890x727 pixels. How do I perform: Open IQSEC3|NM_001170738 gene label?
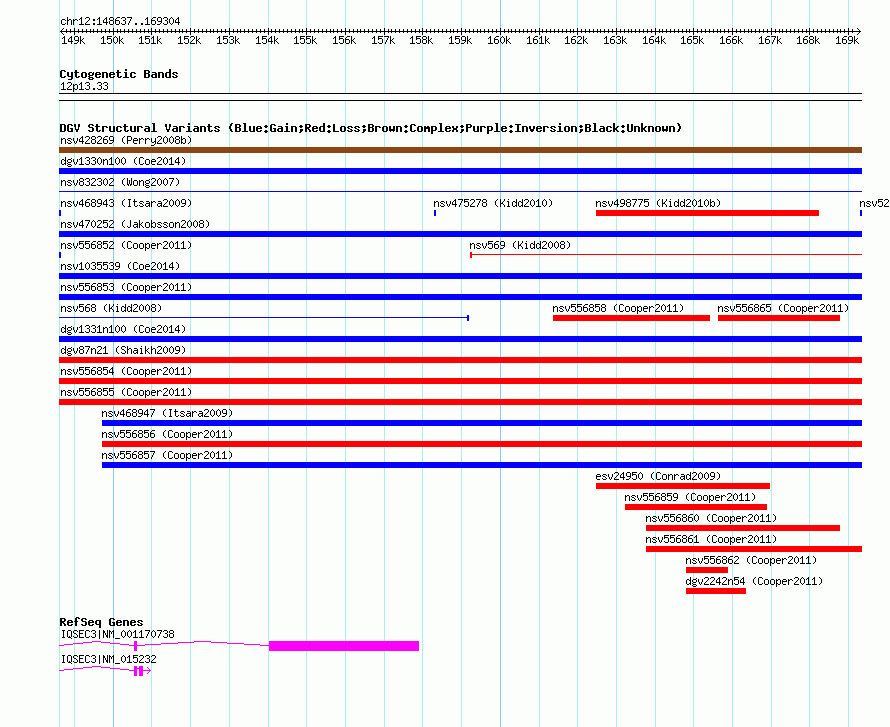pyautogui.click(x=117, y=634)
